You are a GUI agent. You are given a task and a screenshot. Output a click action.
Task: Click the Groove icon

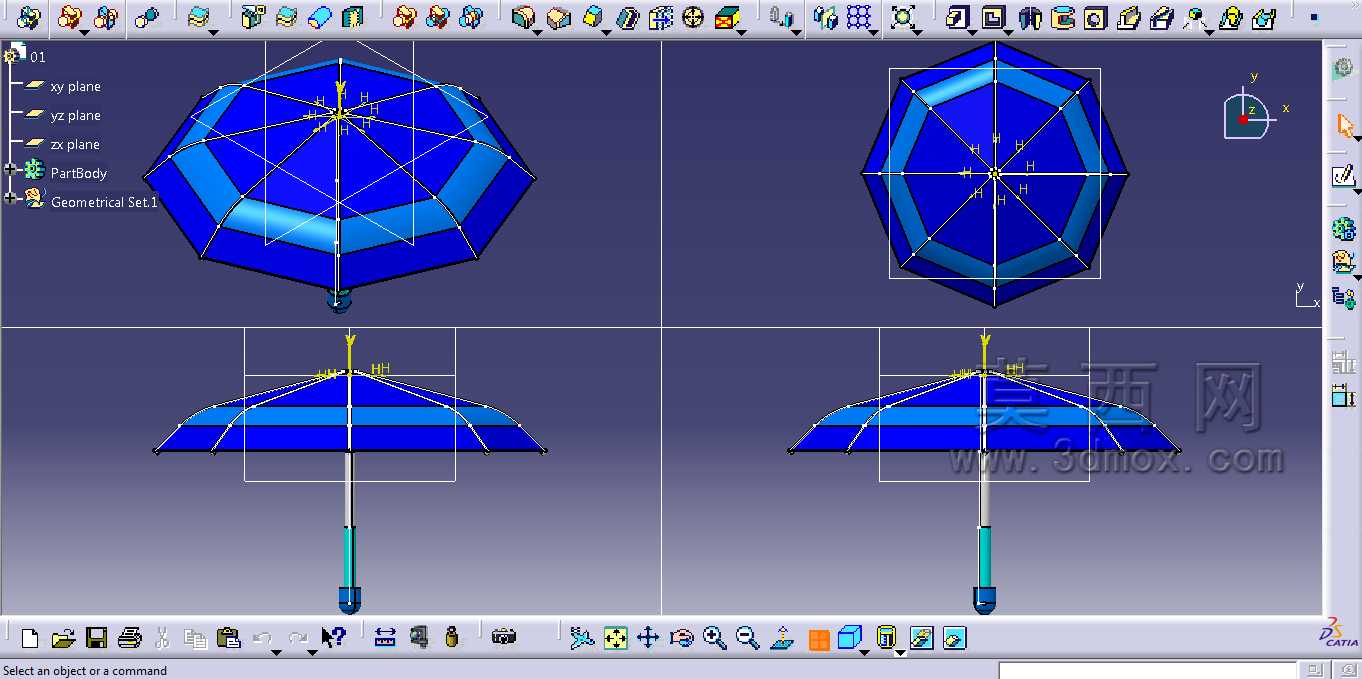pos(1063,17)
